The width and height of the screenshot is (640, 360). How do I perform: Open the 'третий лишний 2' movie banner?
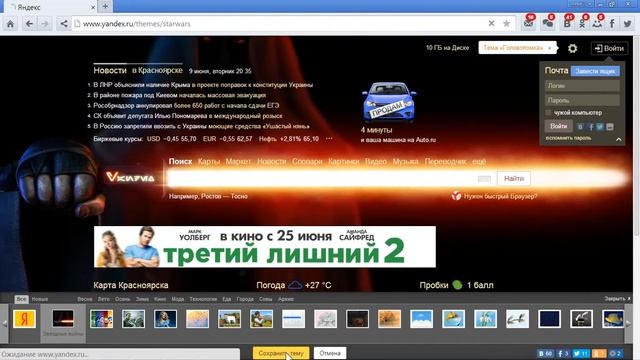click(x=264, y=247)
